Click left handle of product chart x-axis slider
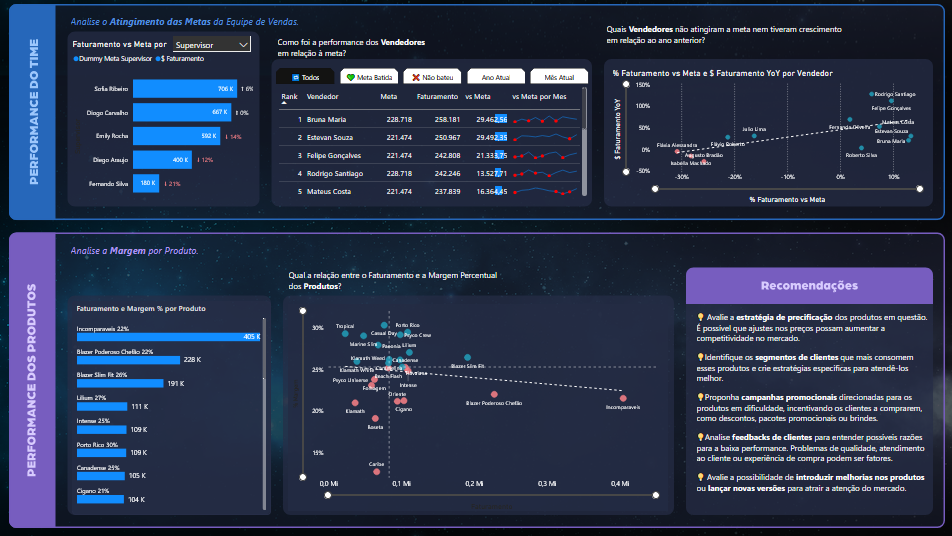The image size is (952, 536). 326,494
